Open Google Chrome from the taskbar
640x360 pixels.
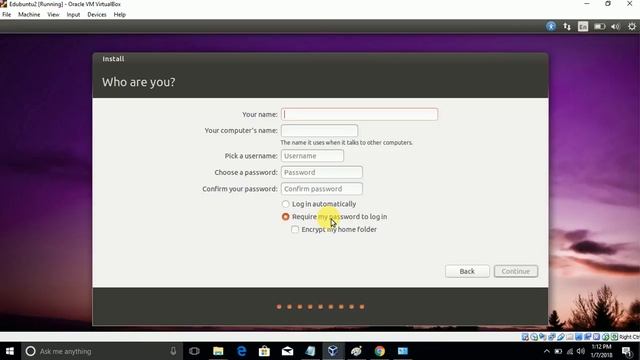coord(380,351)
